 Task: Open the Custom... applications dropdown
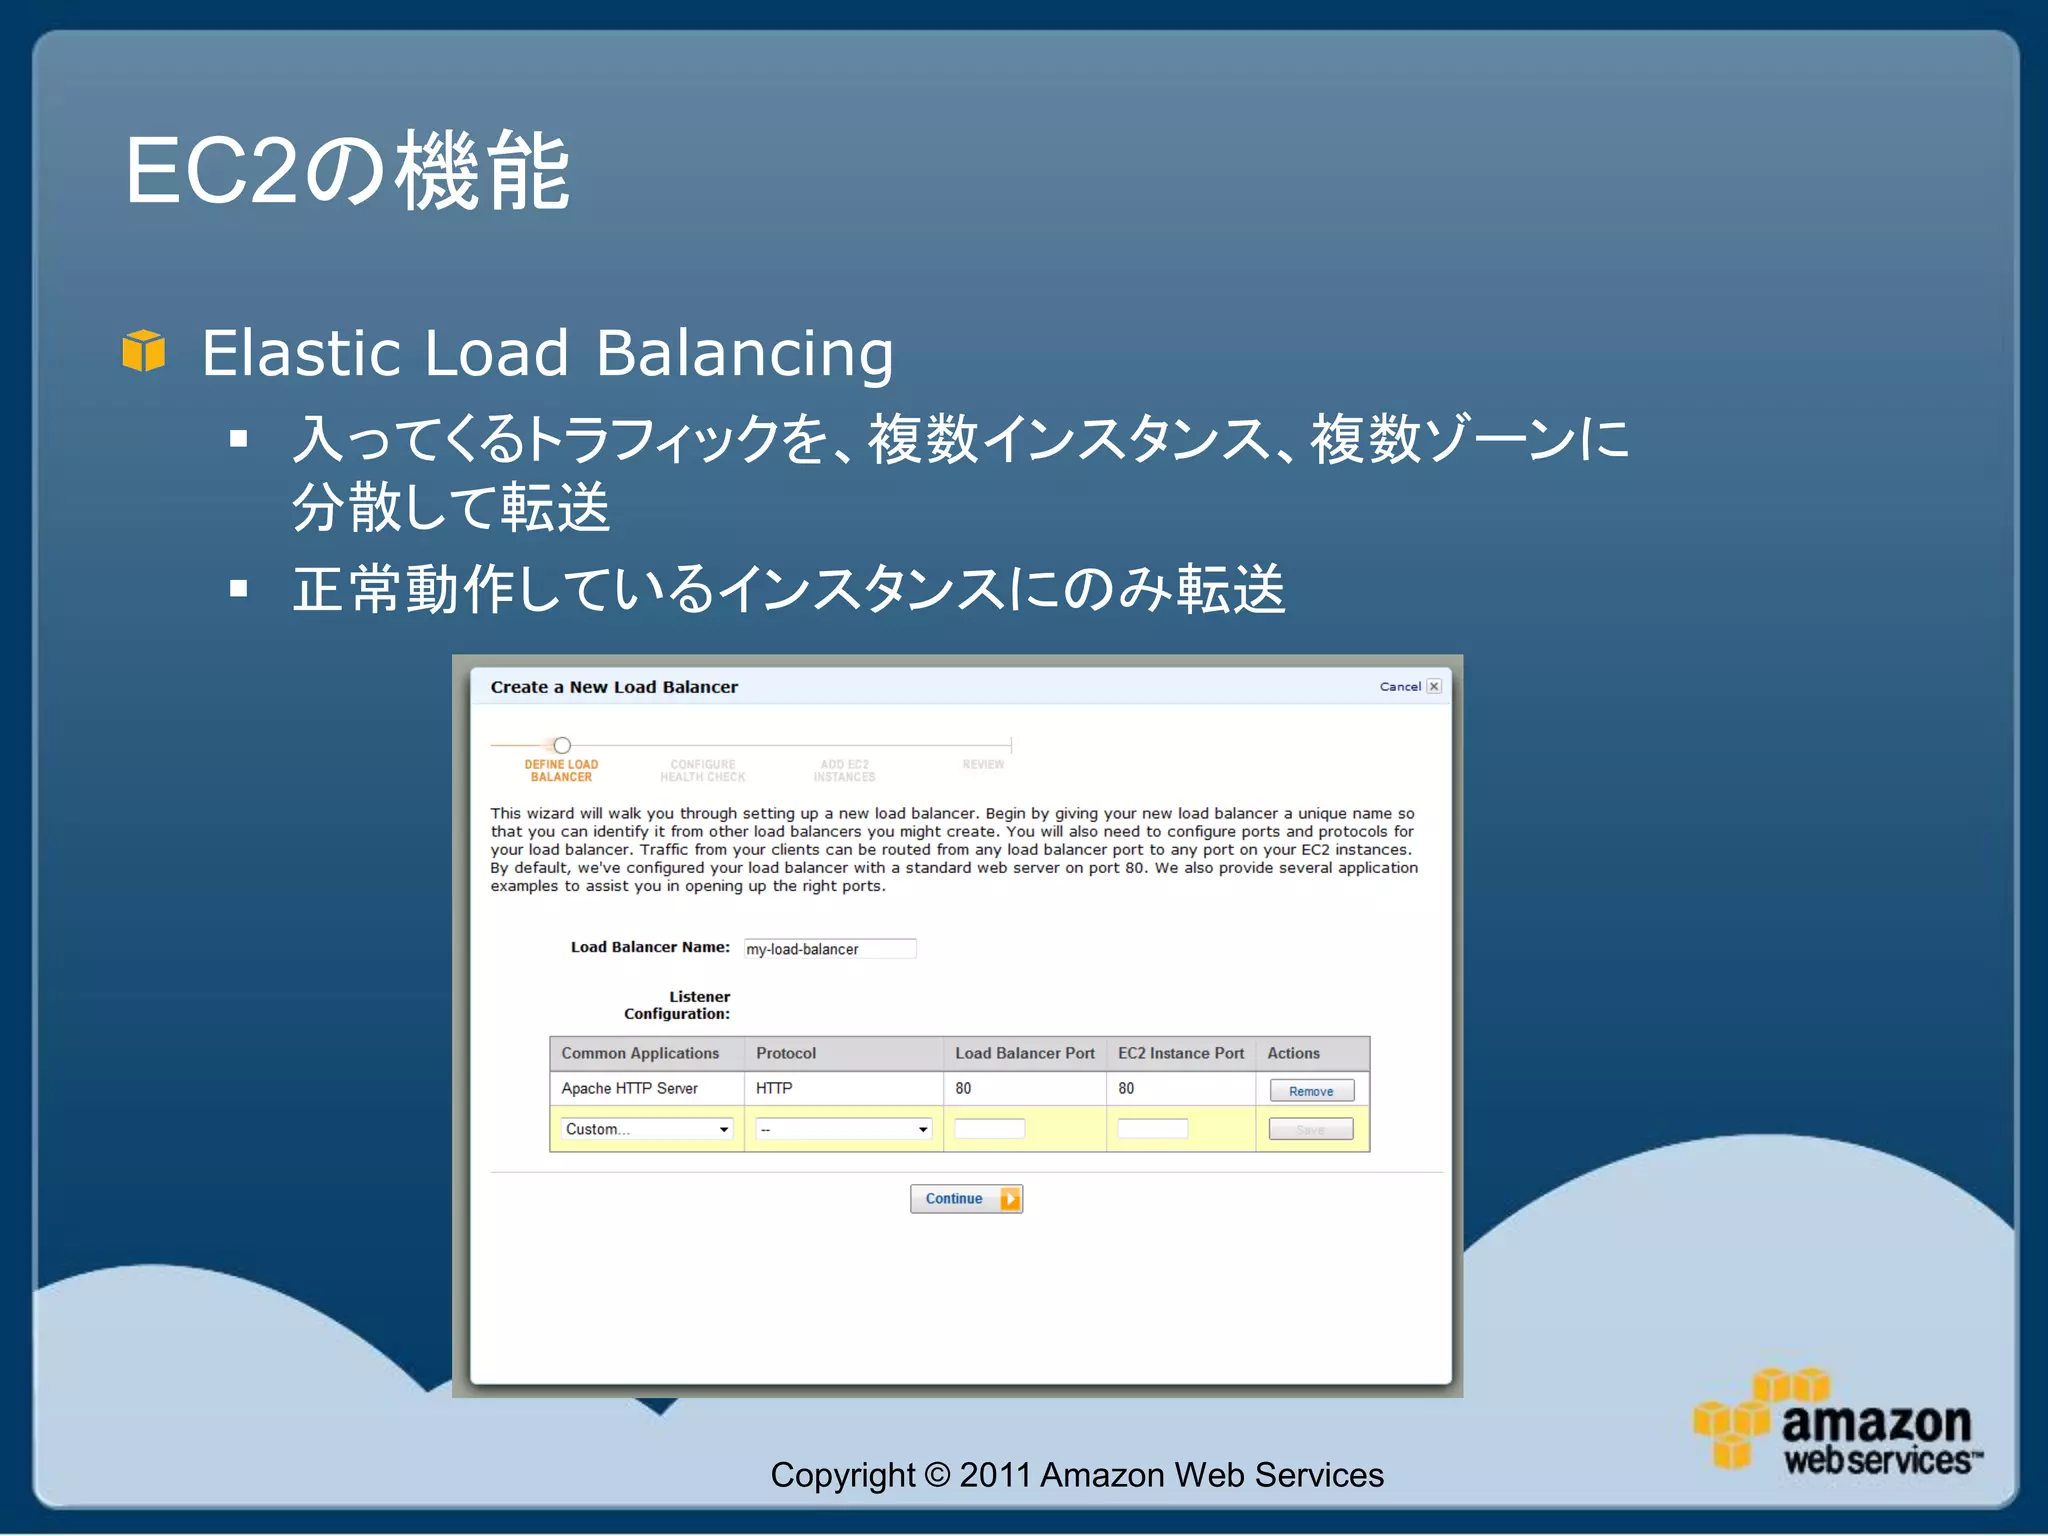coord(647,1129)
